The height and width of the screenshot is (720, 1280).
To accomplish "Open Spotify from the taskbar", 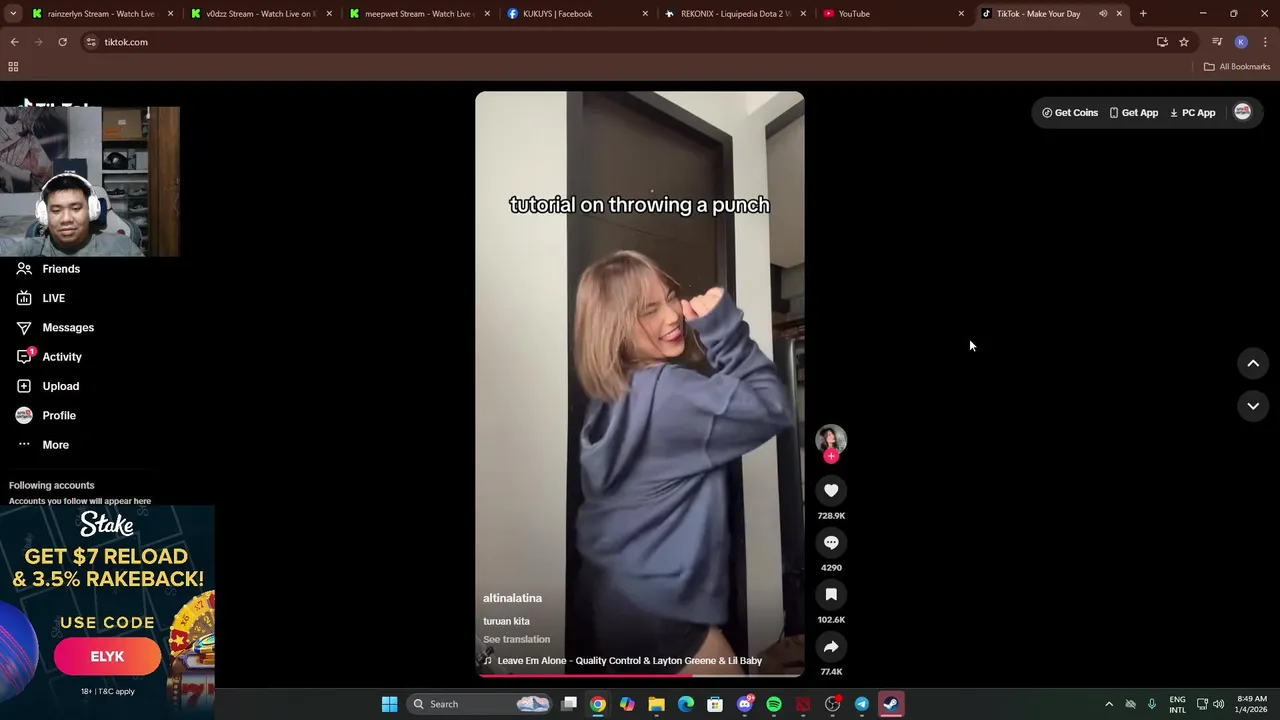I will point(774,704).
